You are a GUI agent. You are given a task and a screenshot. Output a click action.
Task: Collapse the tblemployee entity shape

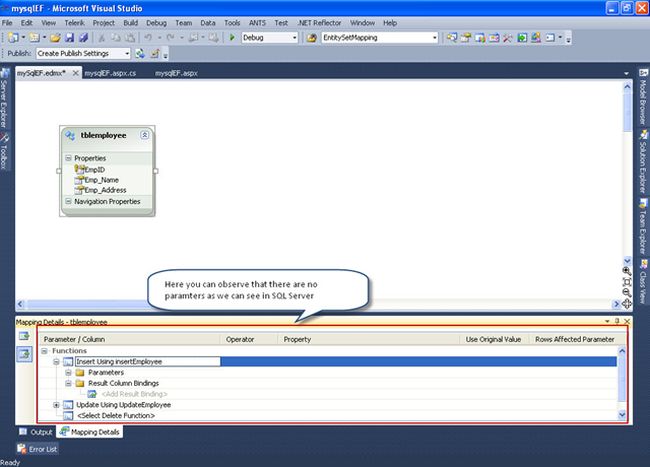coord(144,135)
